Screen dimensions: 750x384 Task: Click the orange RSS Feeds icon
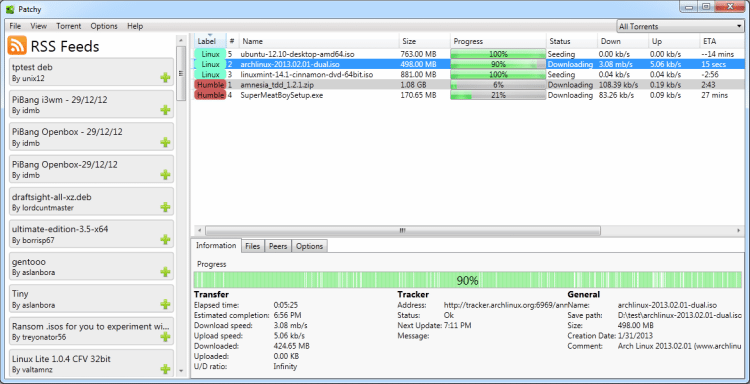(x=17, y=46)
